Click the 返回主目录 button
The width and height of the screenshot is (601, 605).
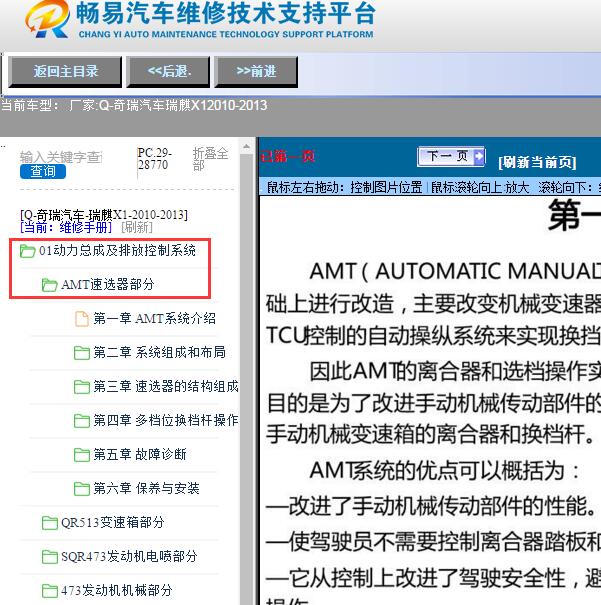(65, 71)
